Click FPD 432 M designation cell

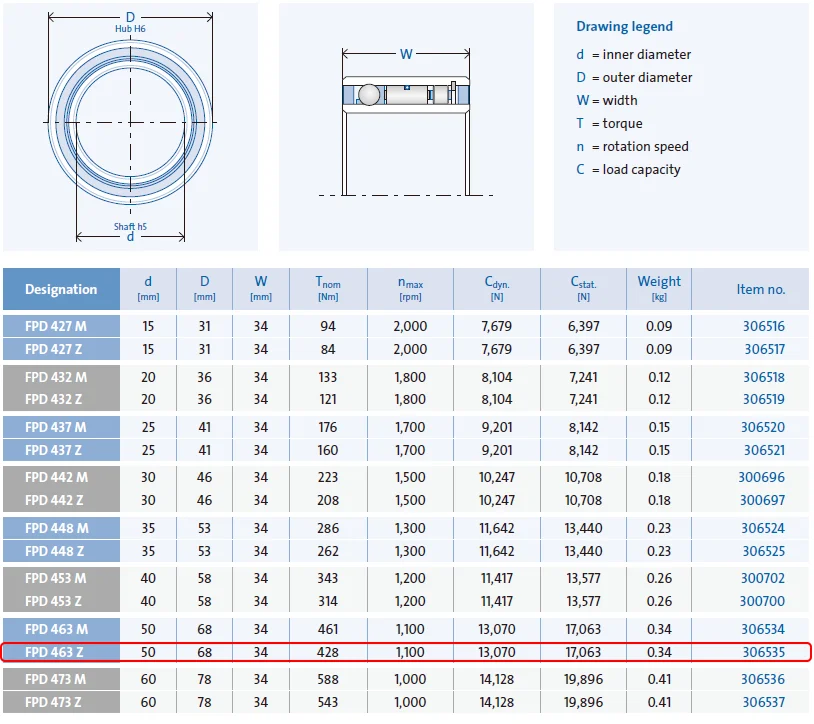click(x=61, y=377)
